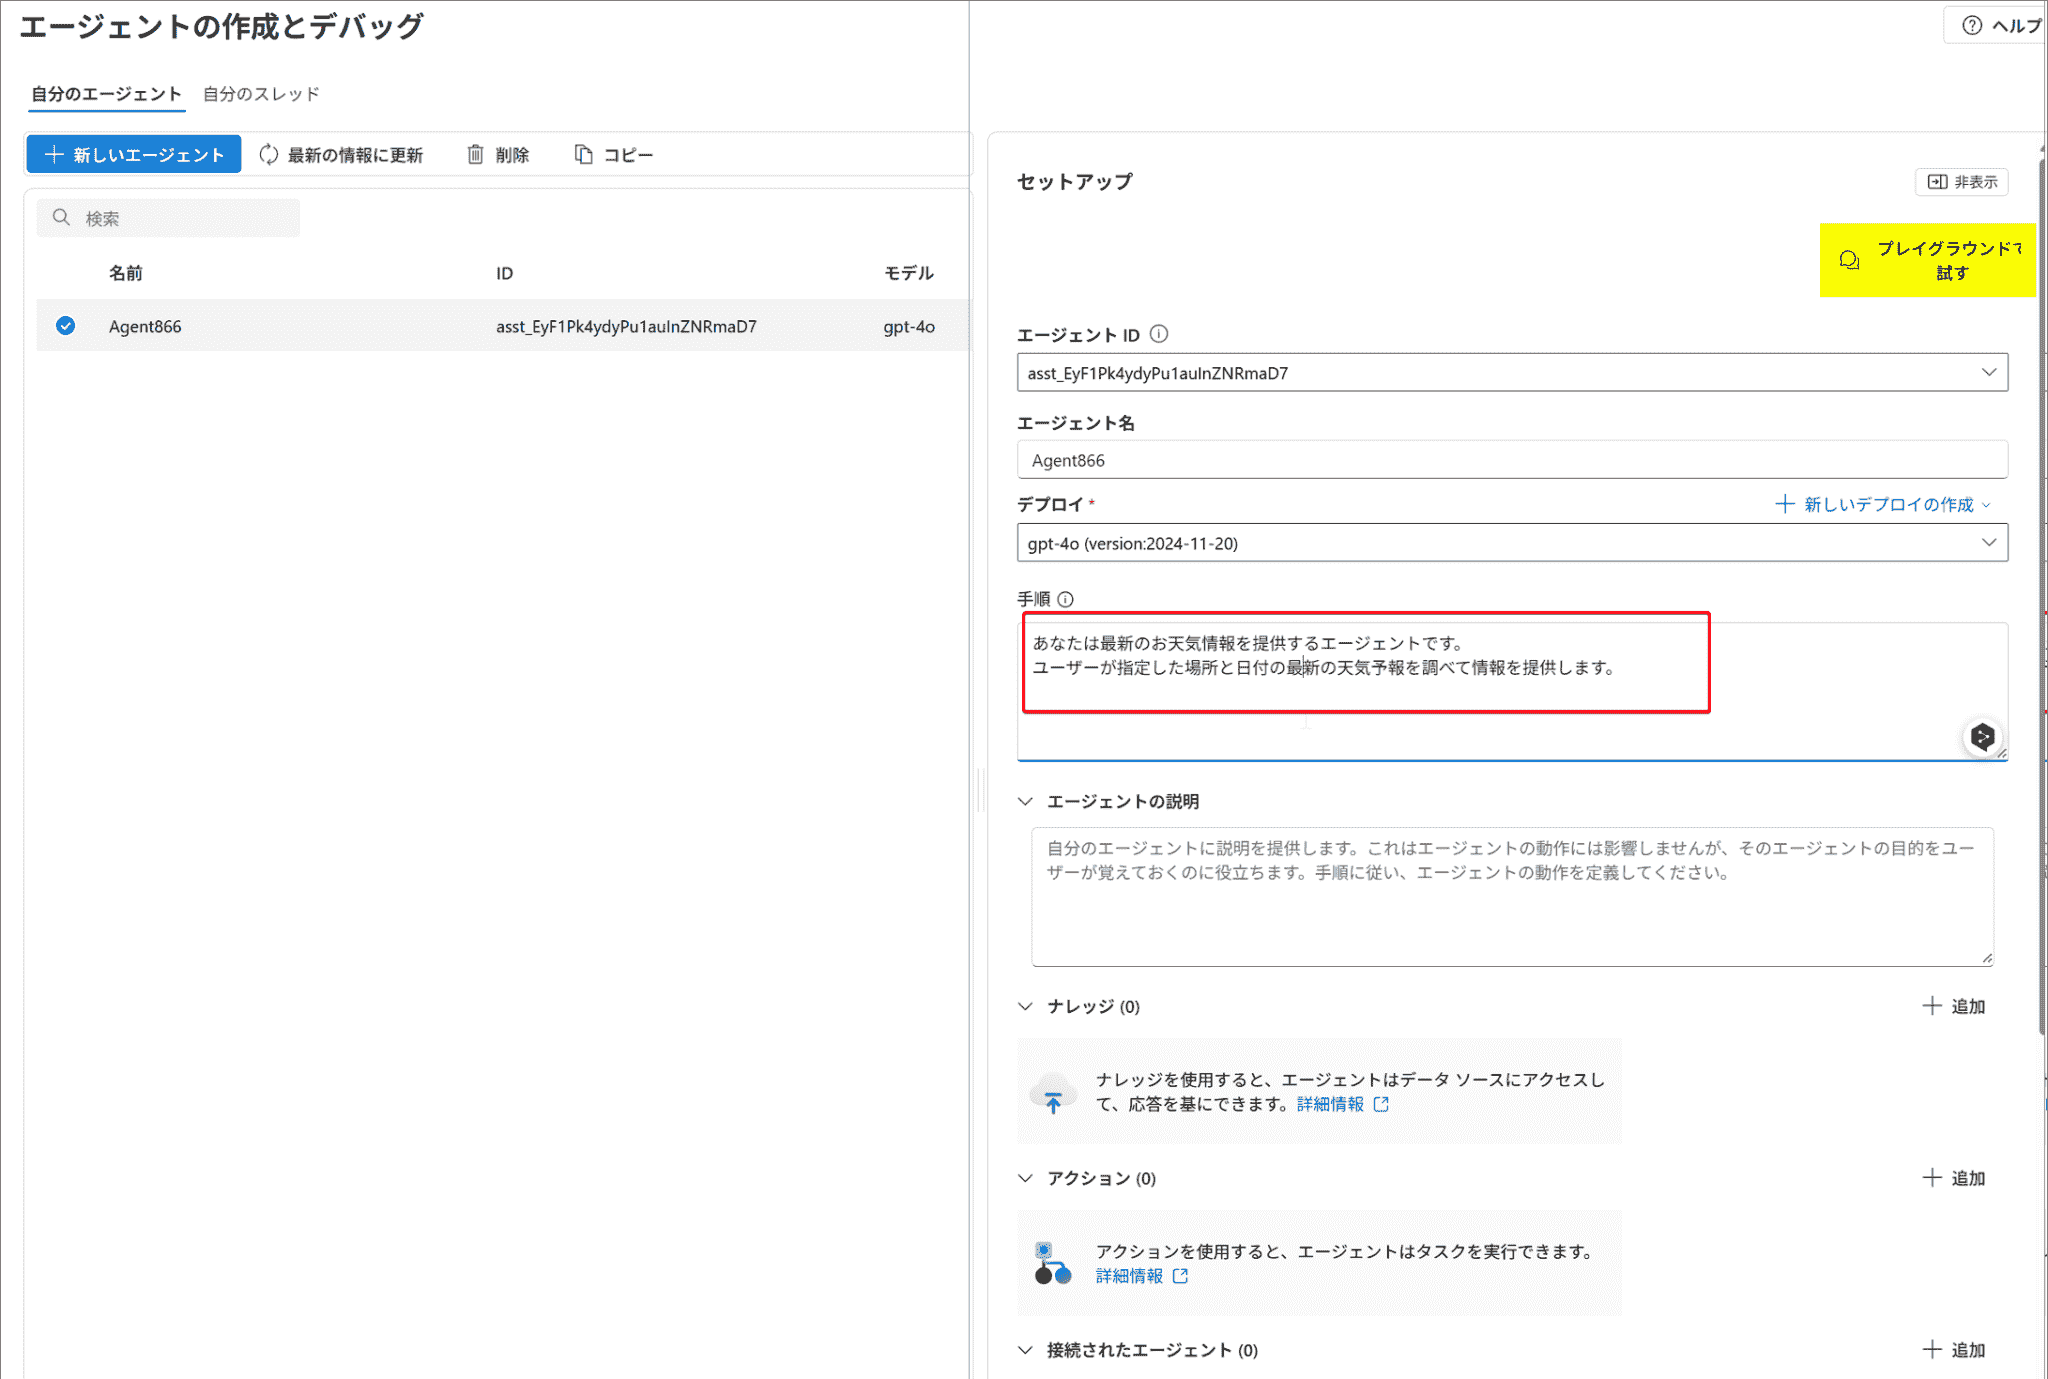Click the 非表示 hide-panel icon
The image size is (2048, 1379).
[1937, 182]
